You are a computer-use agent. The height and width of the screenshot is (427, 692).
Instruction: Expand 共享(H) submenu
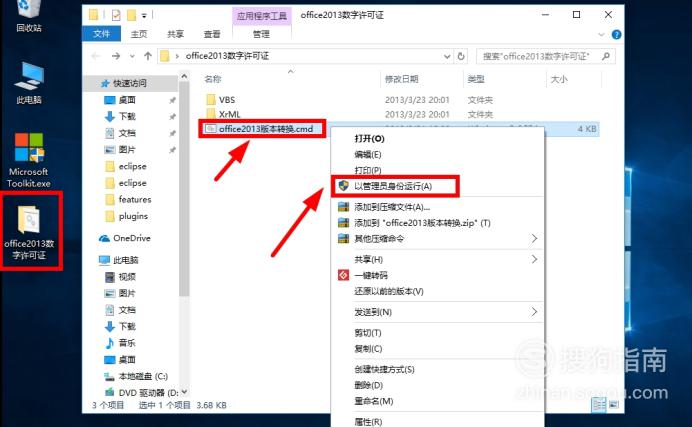pyautogui.click(x=437, y=259)
